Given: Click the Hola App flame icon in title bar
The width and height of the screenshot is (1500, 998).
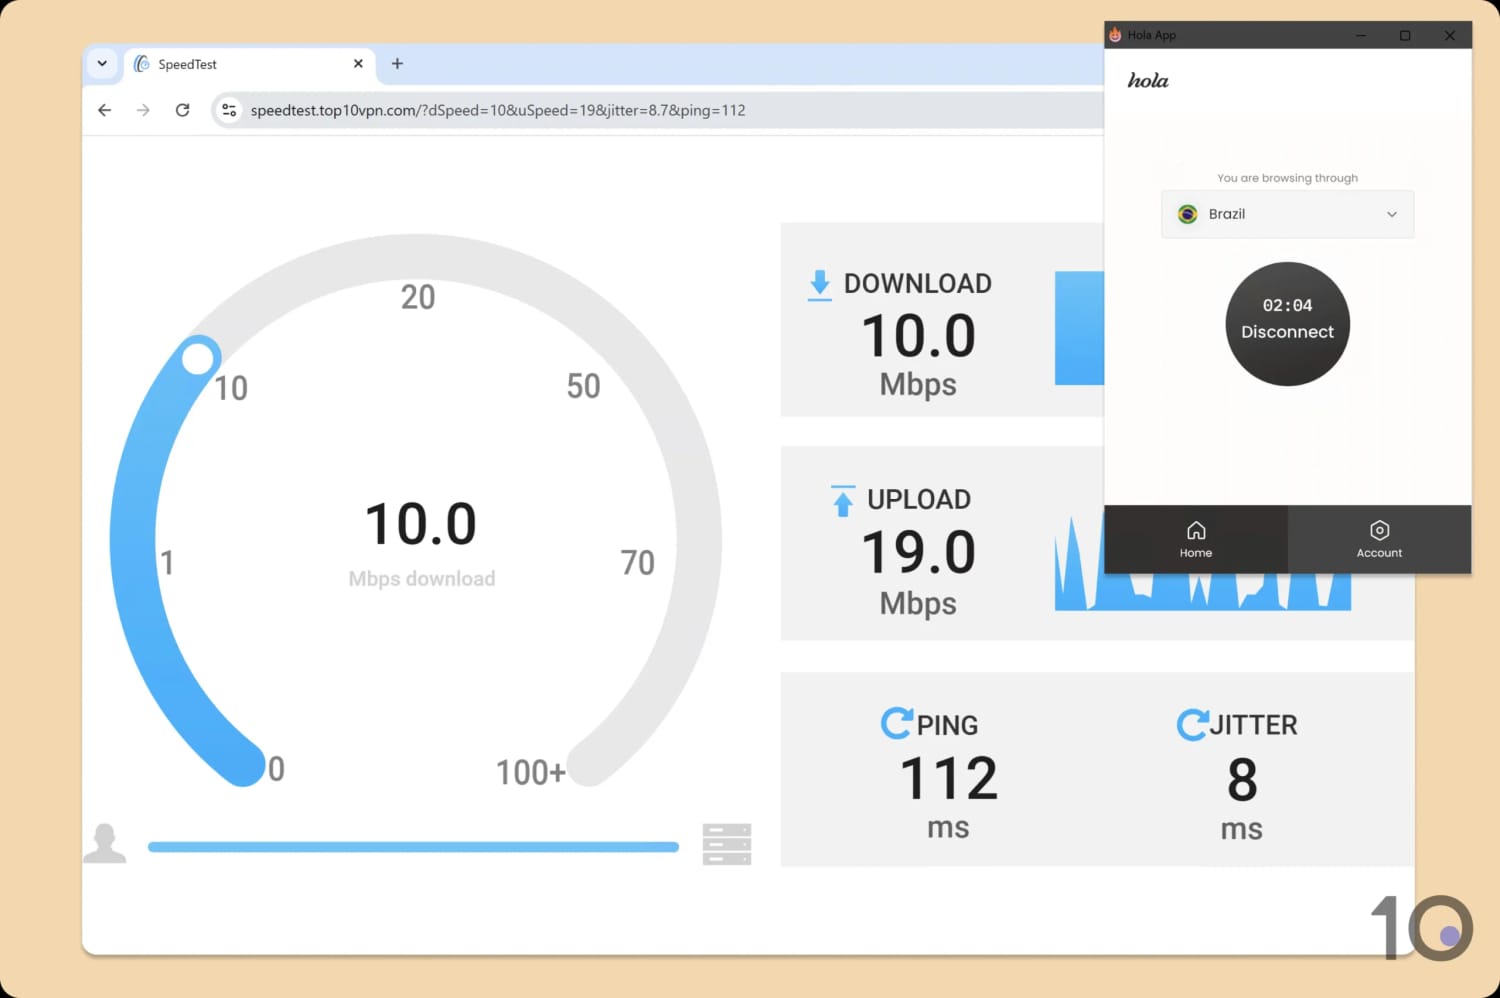Looking at the screenshot, I should (x=1116, y=35).
